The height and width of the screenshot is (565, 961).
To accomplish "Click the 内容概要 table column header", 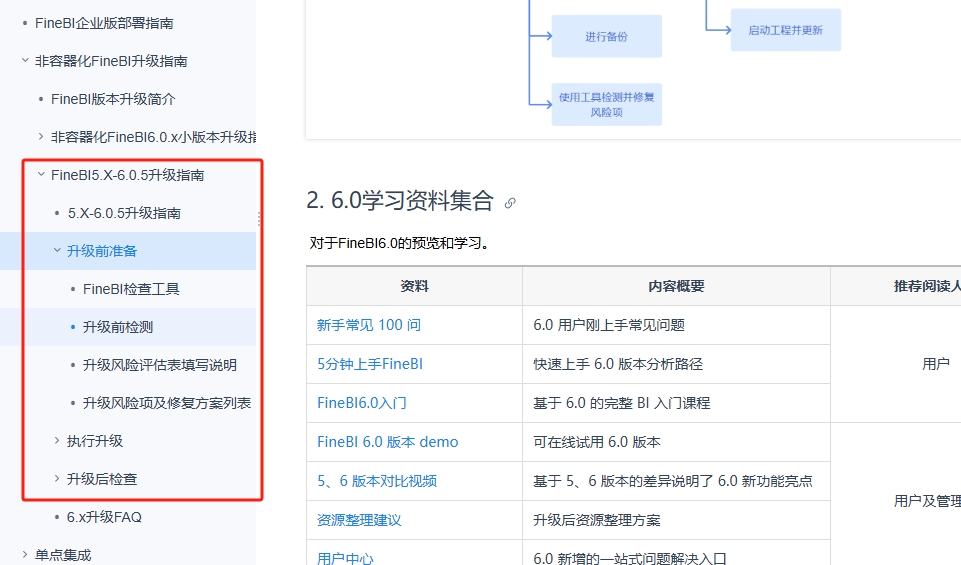I will (677, 286).
